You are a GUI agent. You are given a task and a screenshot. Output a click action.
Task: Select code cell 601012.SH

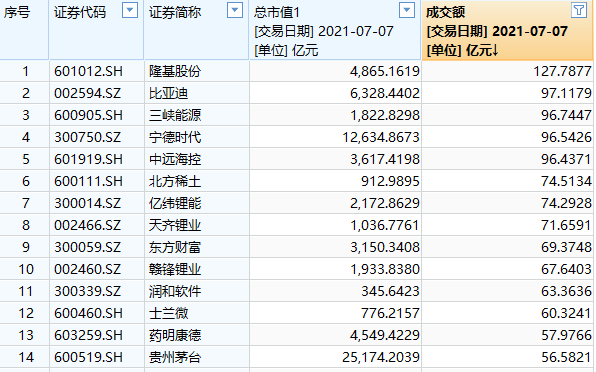coord(97,71)
